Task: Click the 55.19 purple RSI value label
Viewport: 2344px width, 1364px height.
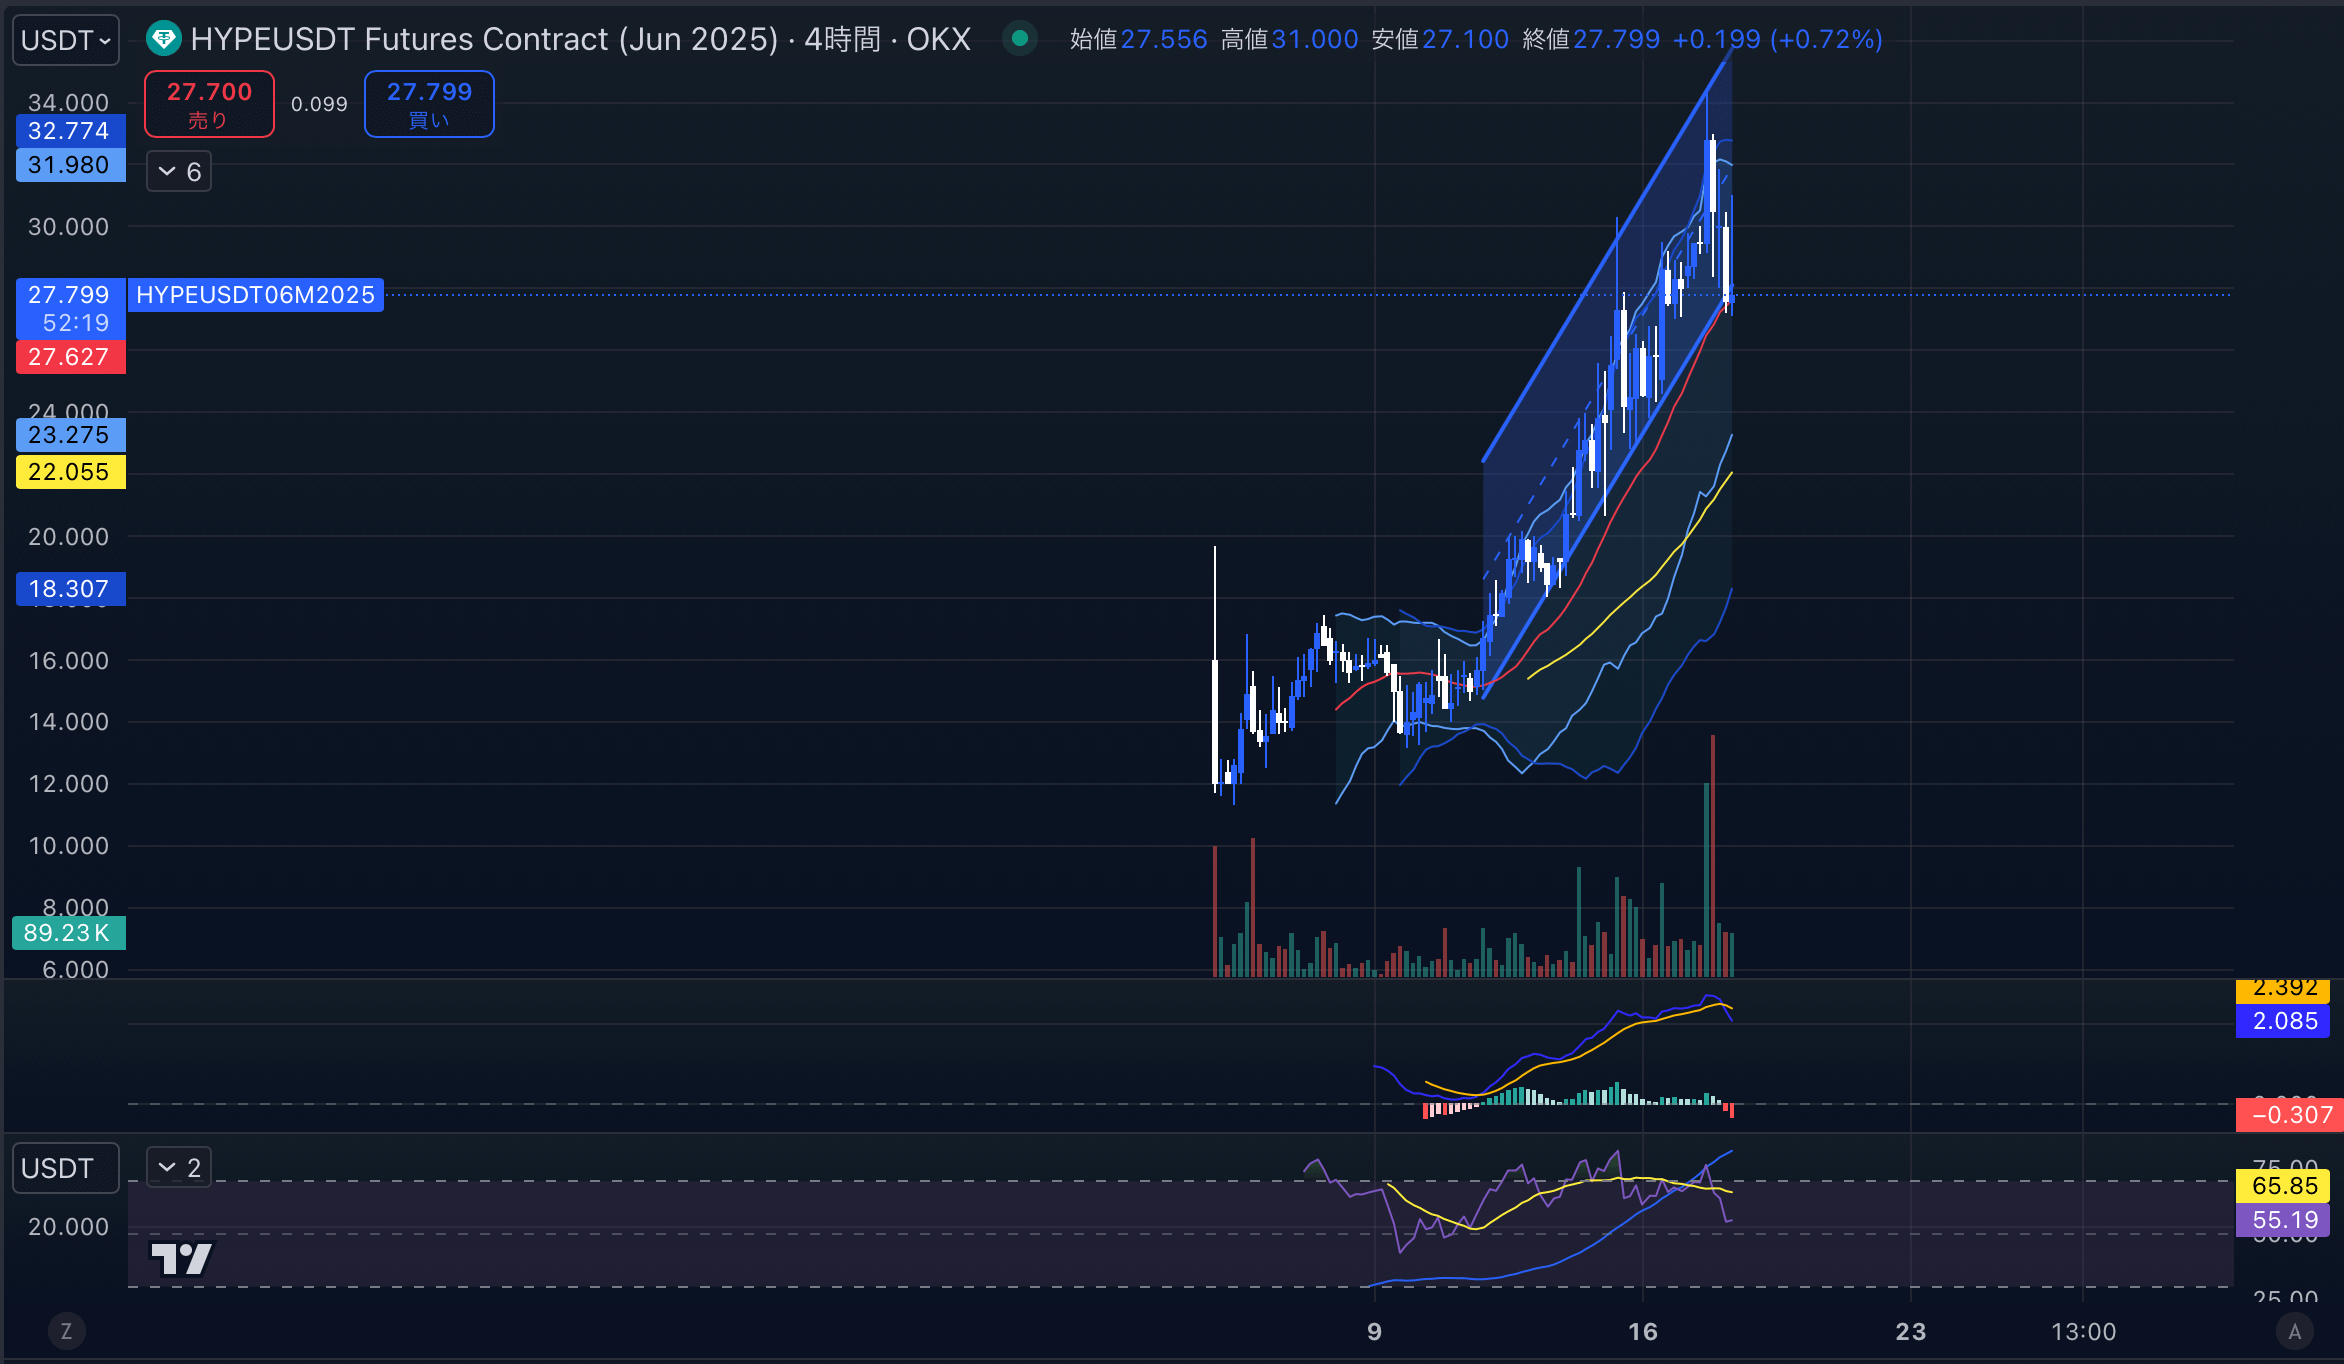Action: pos(2284,1220)
